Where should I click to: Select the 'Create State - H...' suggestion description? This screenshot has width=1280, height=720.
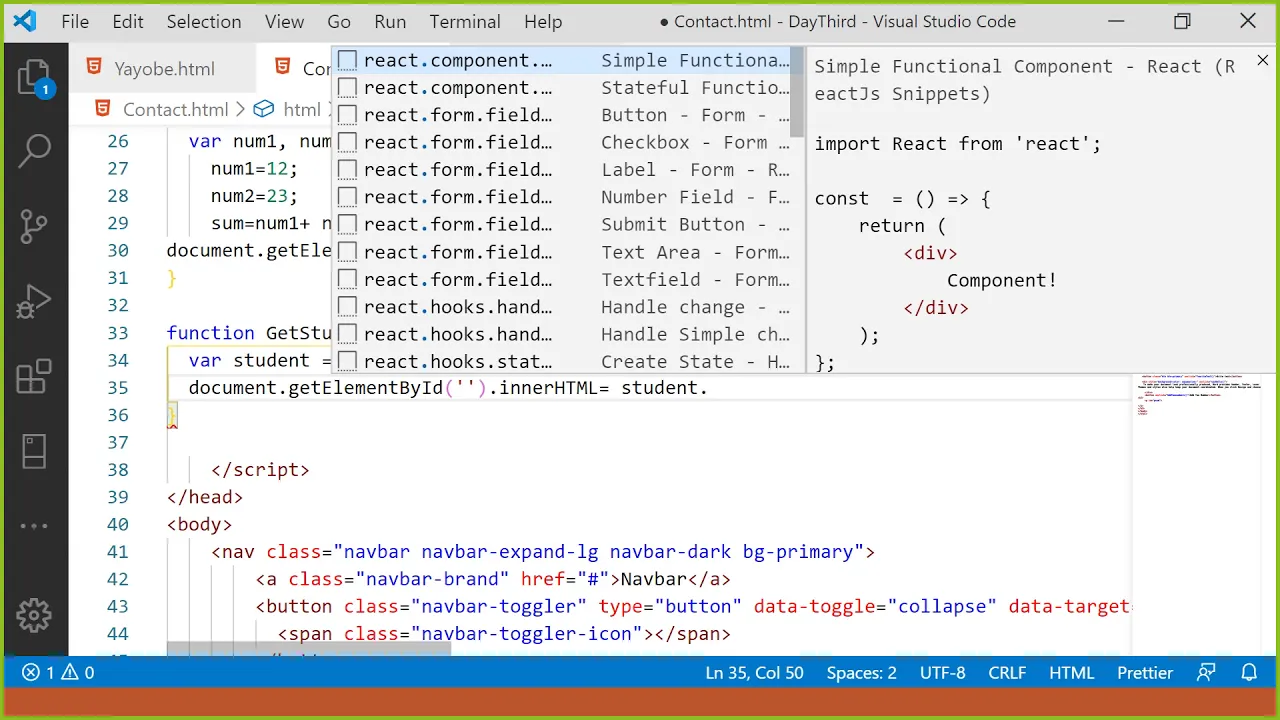[695, 362]
